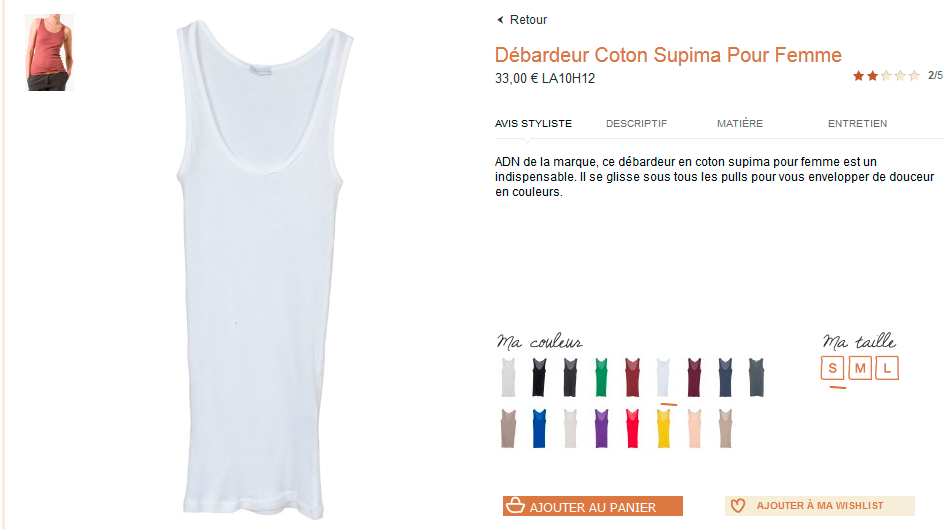
Task: Open the Descriptif tab
Action: pyautogui.click(x=636, y=124)
